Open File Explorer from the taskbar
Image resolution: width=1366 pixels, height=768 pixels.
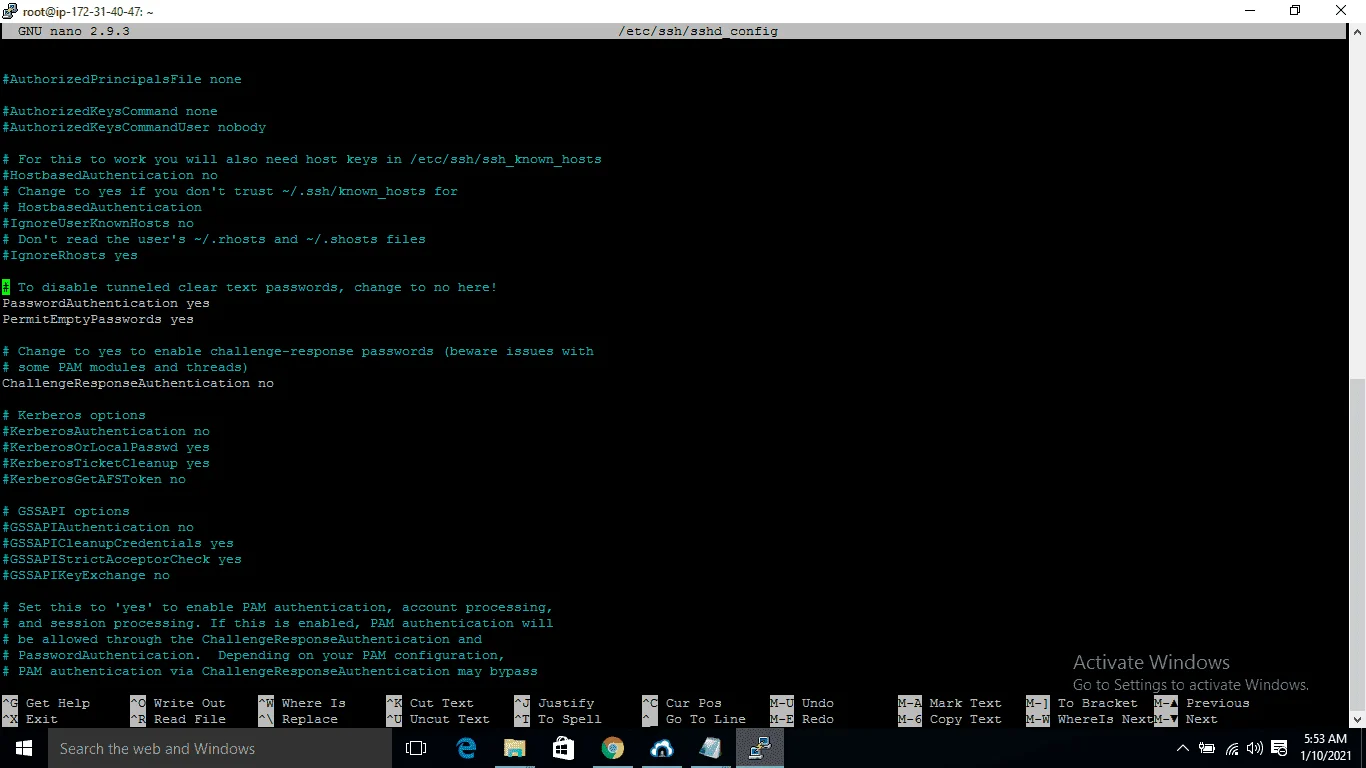(514, 748)
